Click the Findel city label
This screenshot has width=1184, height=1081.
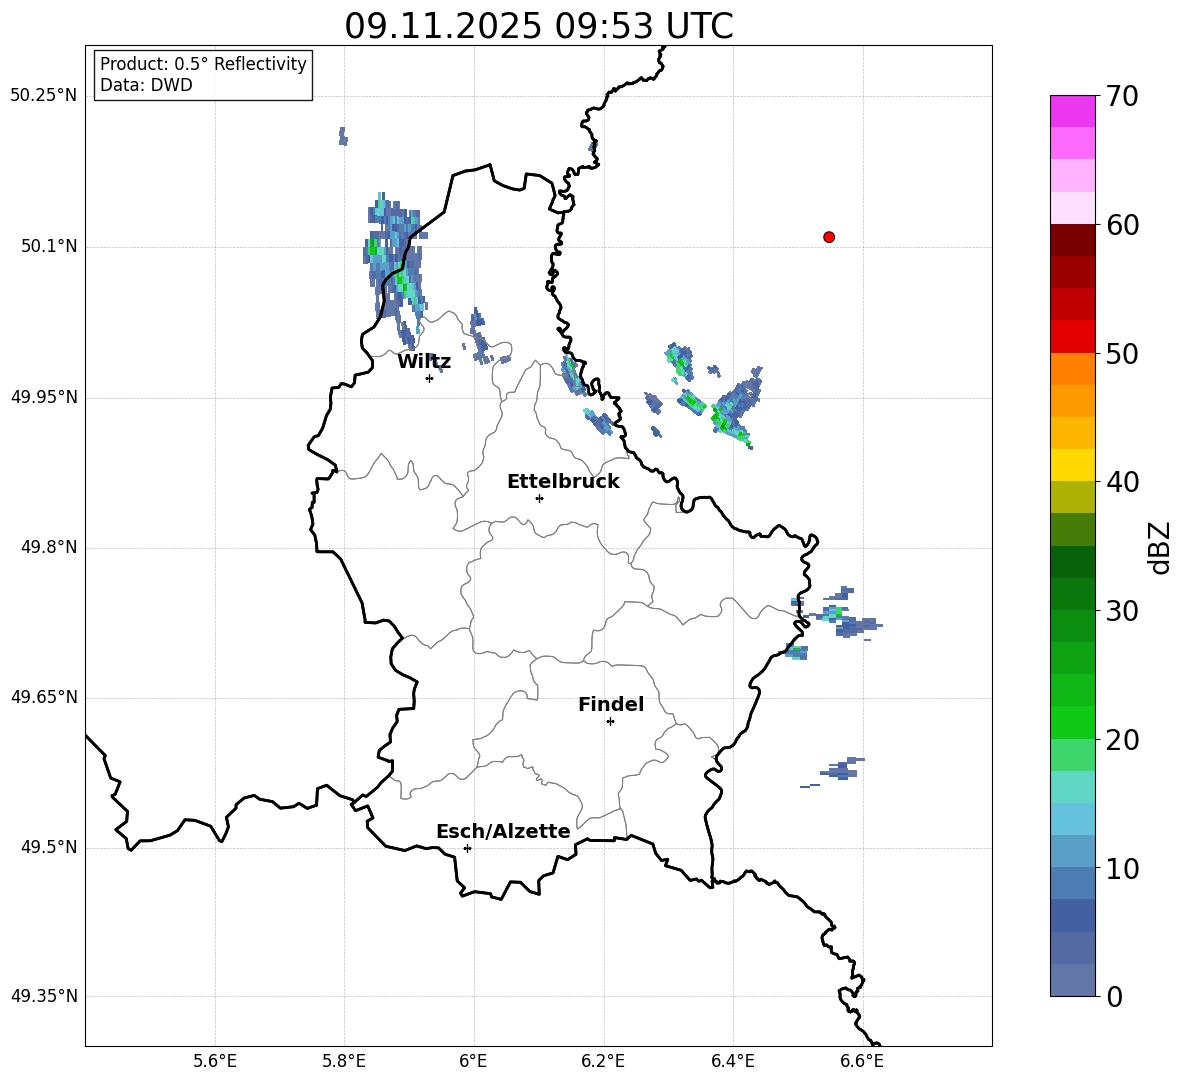tap(611, 704)
